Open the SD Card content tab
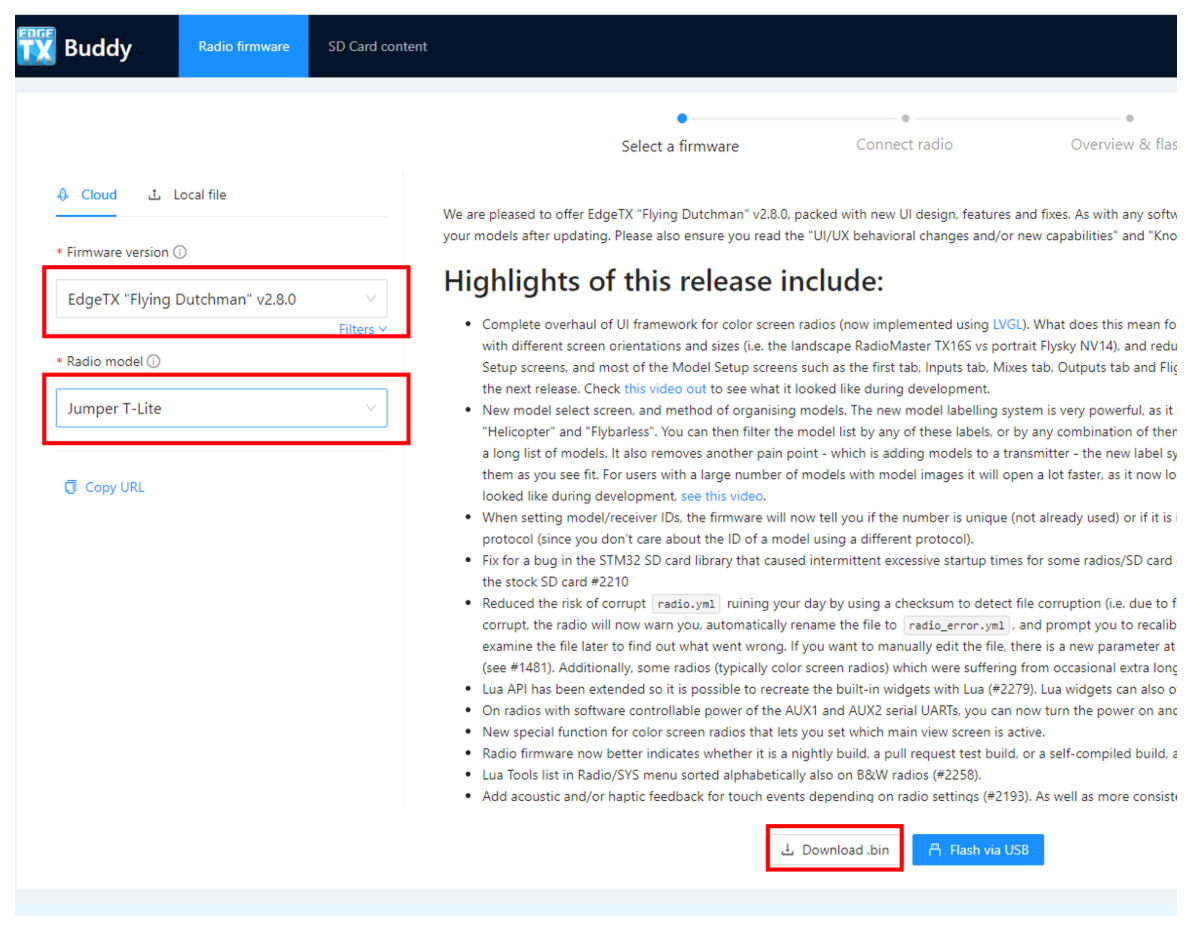Viewport: 1192px width, 936px height. (377, 46)
